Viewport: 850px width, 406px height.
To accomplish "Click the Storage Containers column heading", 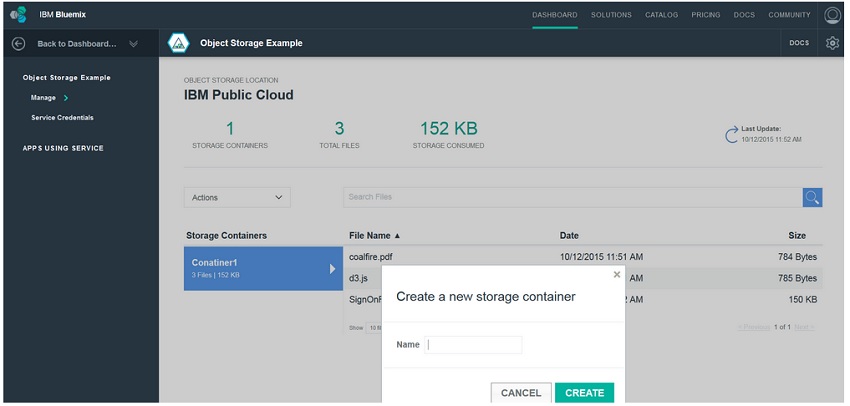I will 227,236.
